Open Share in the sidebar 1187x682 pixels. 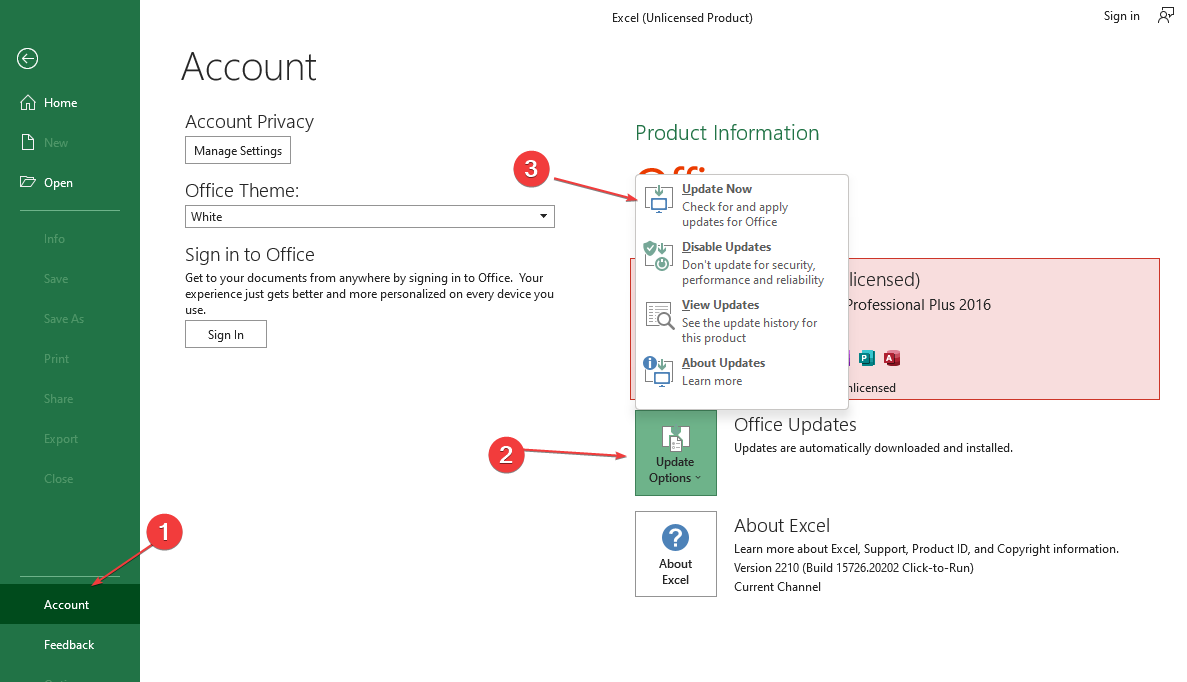pos(70,399)
